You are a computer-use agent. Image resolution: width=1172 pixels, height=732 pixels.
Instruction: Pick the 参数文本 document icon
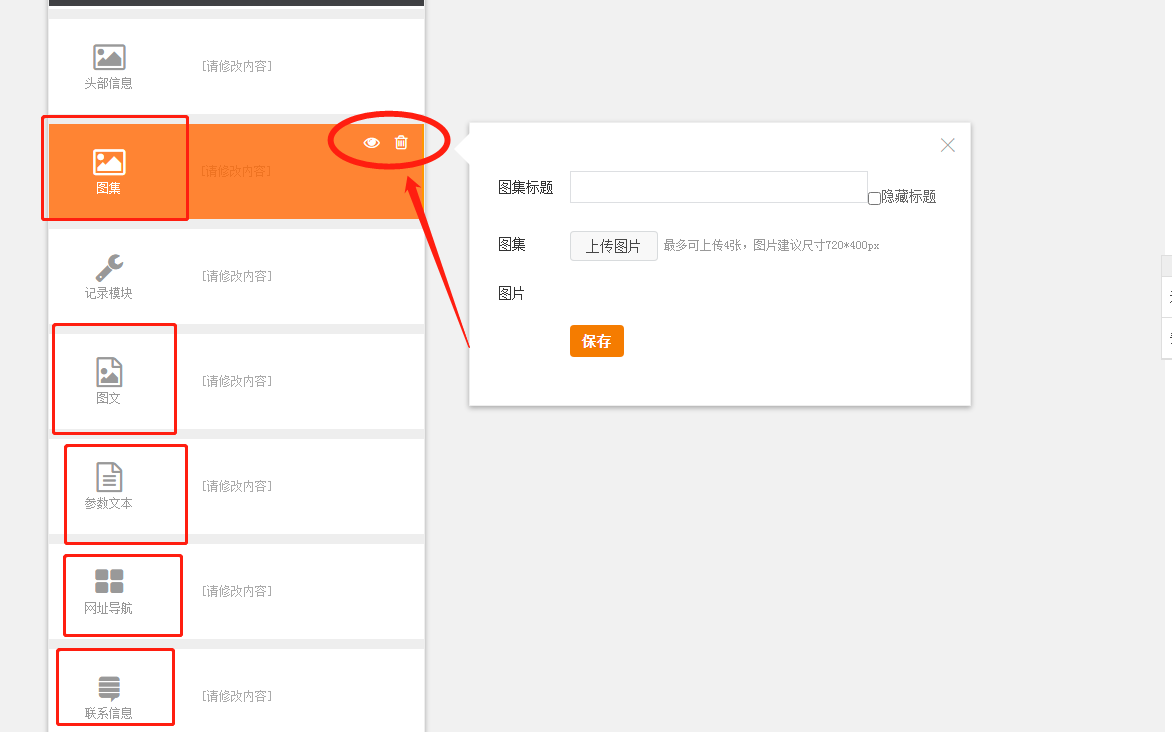pyautogui.click(x=109, y=477)
